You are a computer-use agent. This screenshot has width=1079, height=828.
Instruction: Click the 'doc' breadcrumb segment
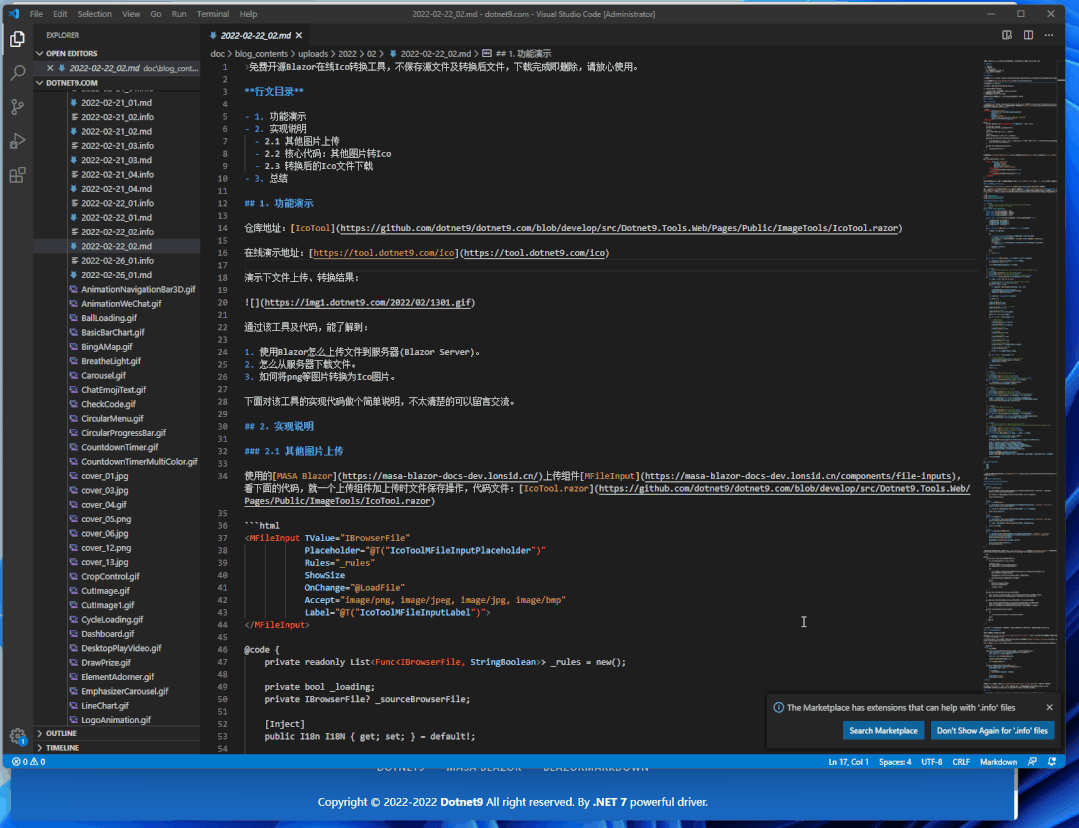(217, 54)
